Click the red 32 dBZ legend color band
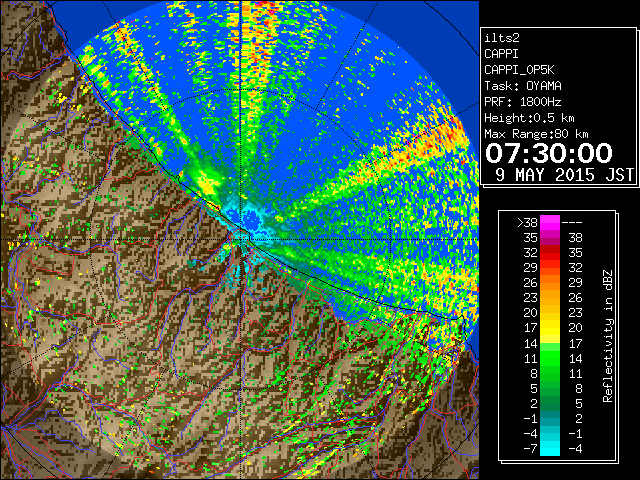The image size is (640, 480). pyautogui.click(x=550, y=253)
